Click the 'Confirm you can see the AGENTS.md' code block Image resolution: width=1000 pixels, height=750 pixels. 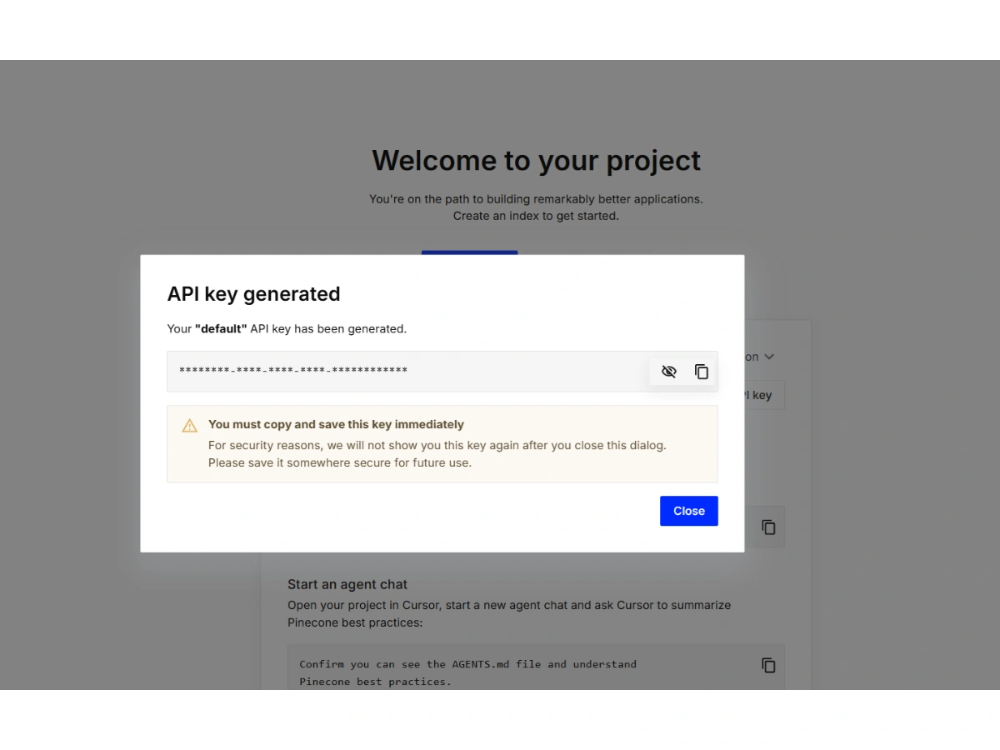[x=536, y=668]
